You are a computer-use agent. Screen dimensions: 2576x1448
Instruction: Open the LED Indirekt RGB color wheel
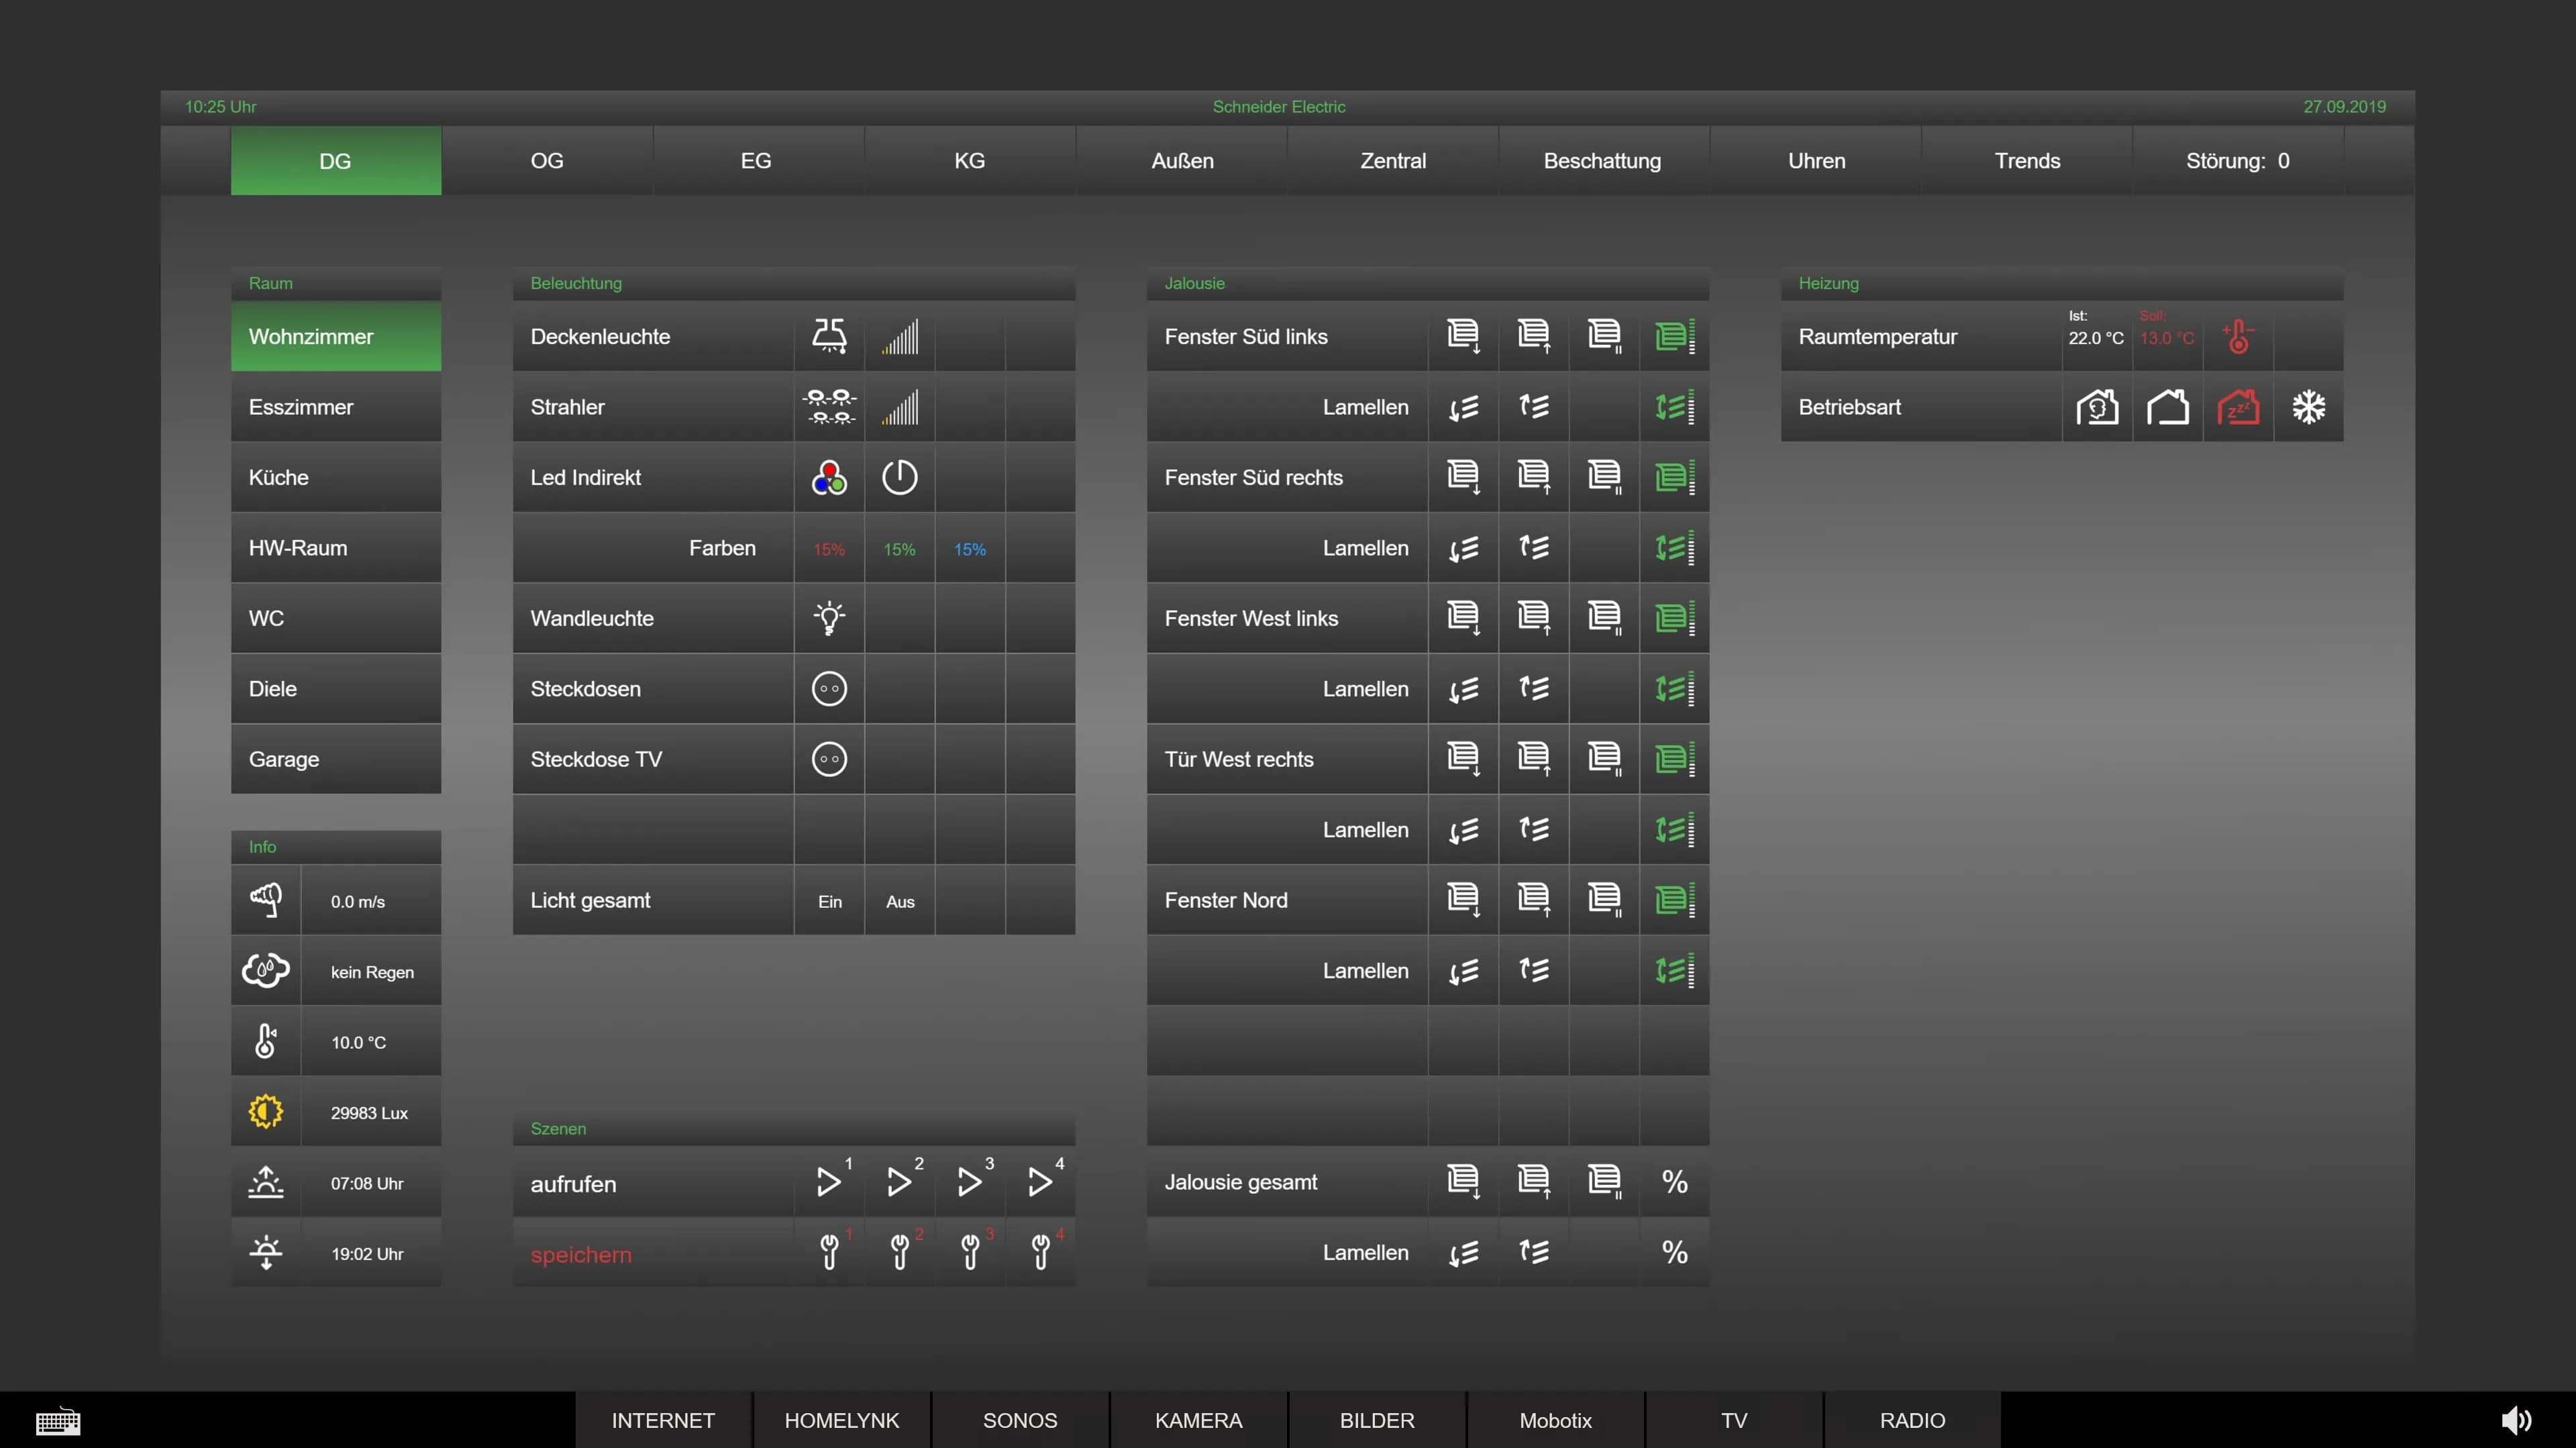(x=828, y=477)
